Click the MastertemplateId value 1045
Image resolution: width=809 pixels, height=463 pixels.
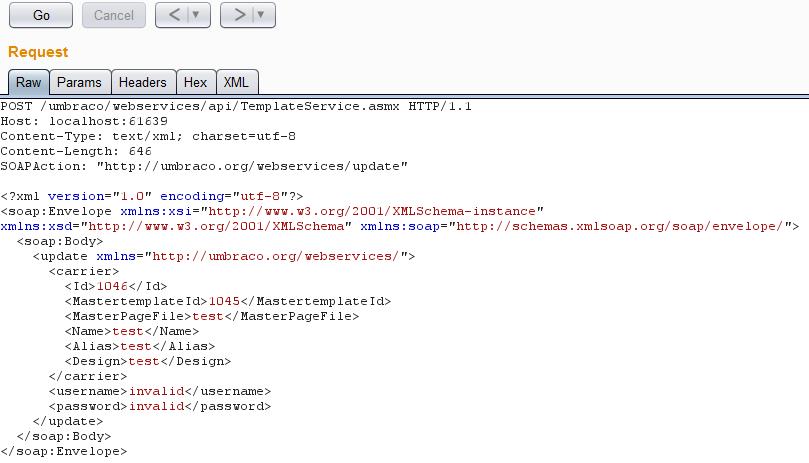pos(224,301)
